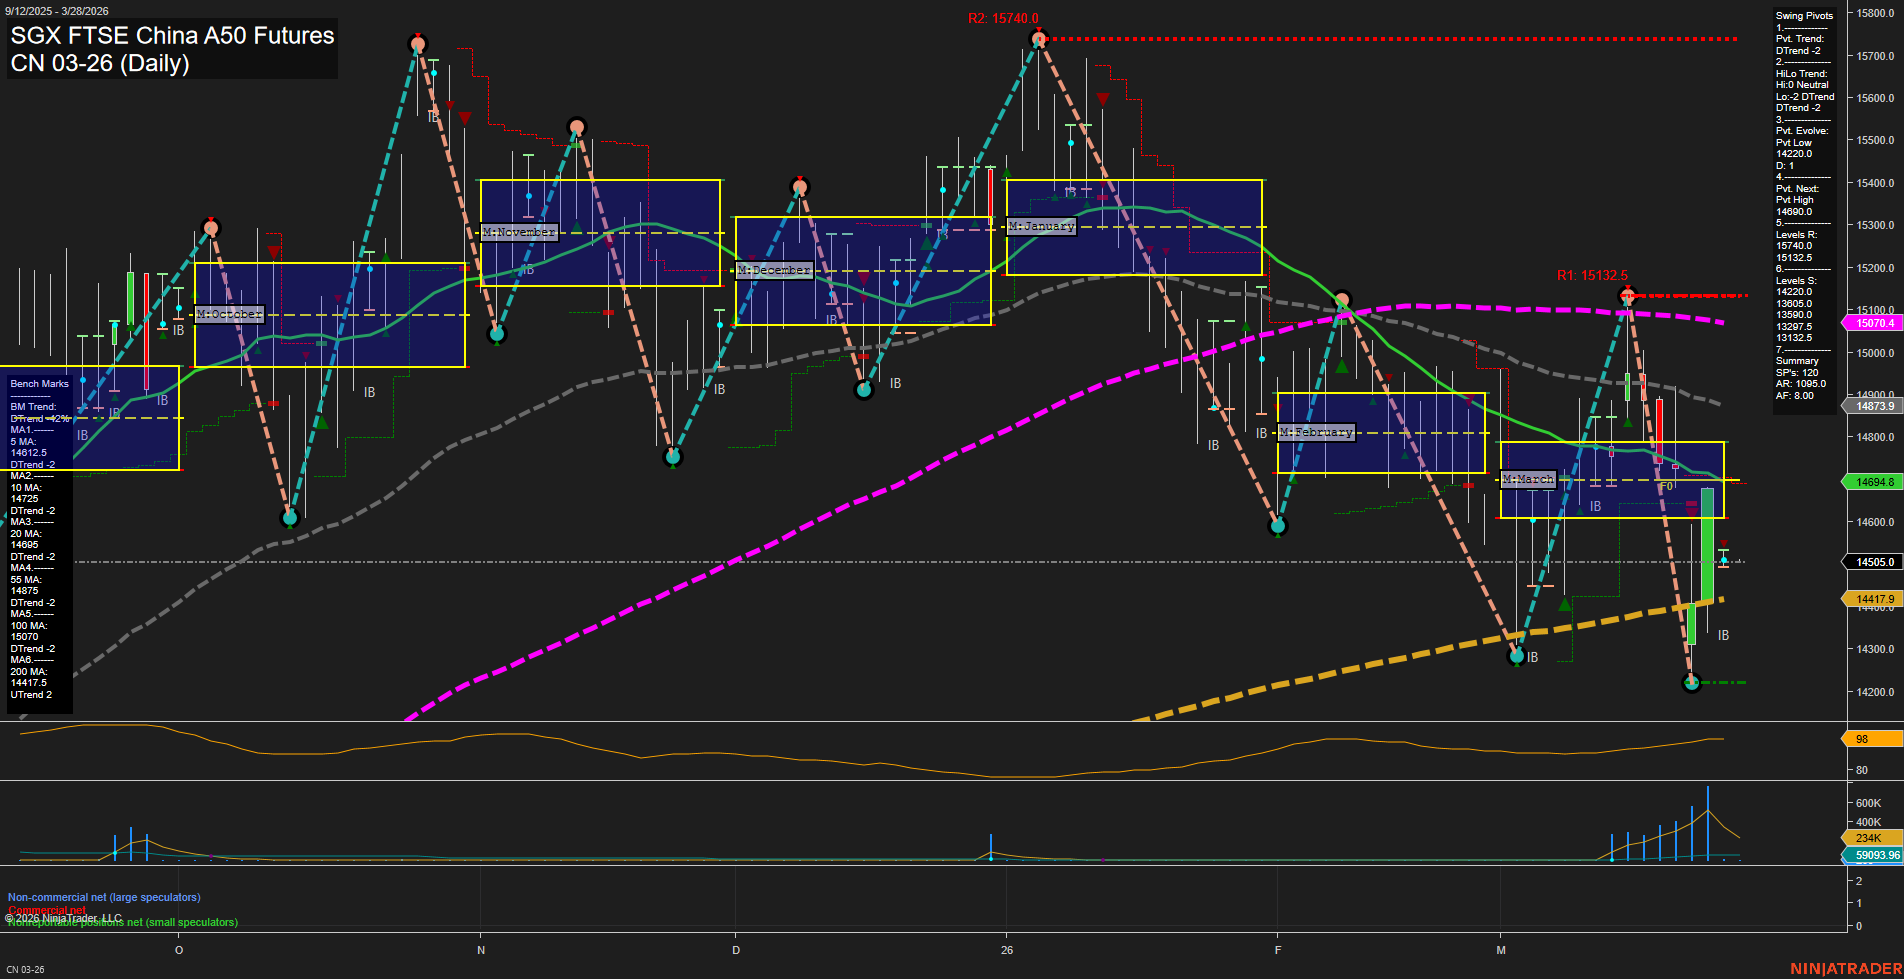
Task: Select the M:March monthly range label
Action: point(1528,479)
